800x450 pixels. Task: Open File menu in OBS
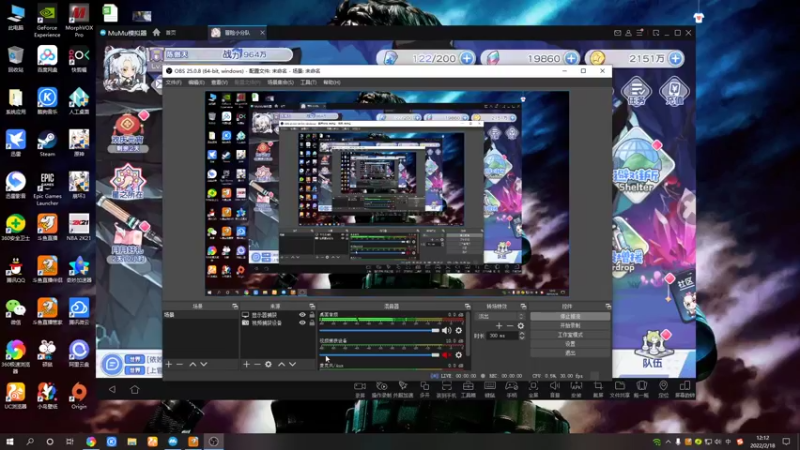click(173, 82)
